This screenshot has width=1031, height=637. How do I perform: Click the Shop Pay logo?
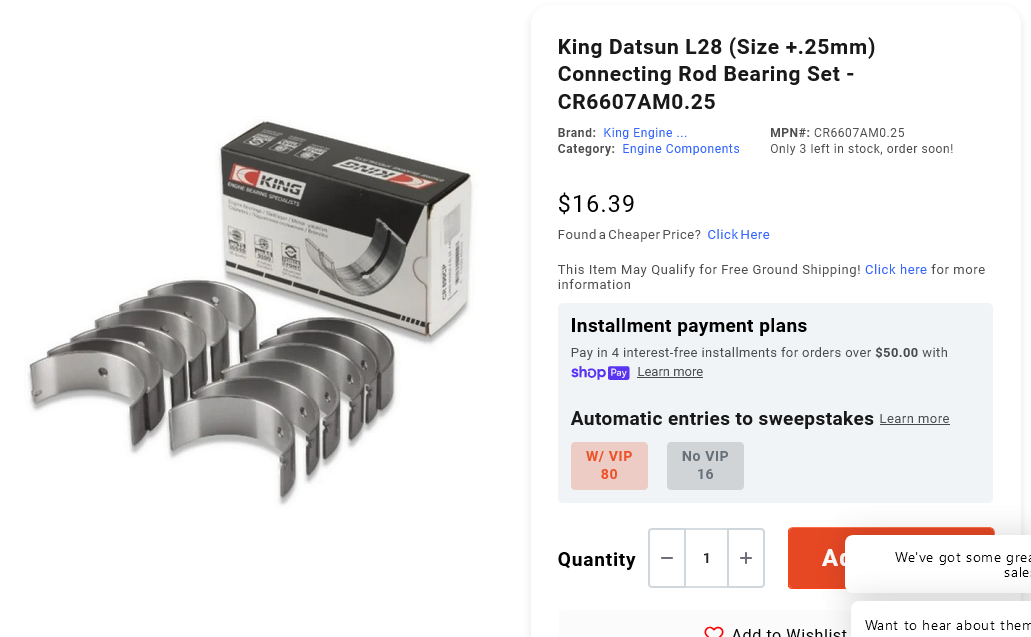(600, 373)
